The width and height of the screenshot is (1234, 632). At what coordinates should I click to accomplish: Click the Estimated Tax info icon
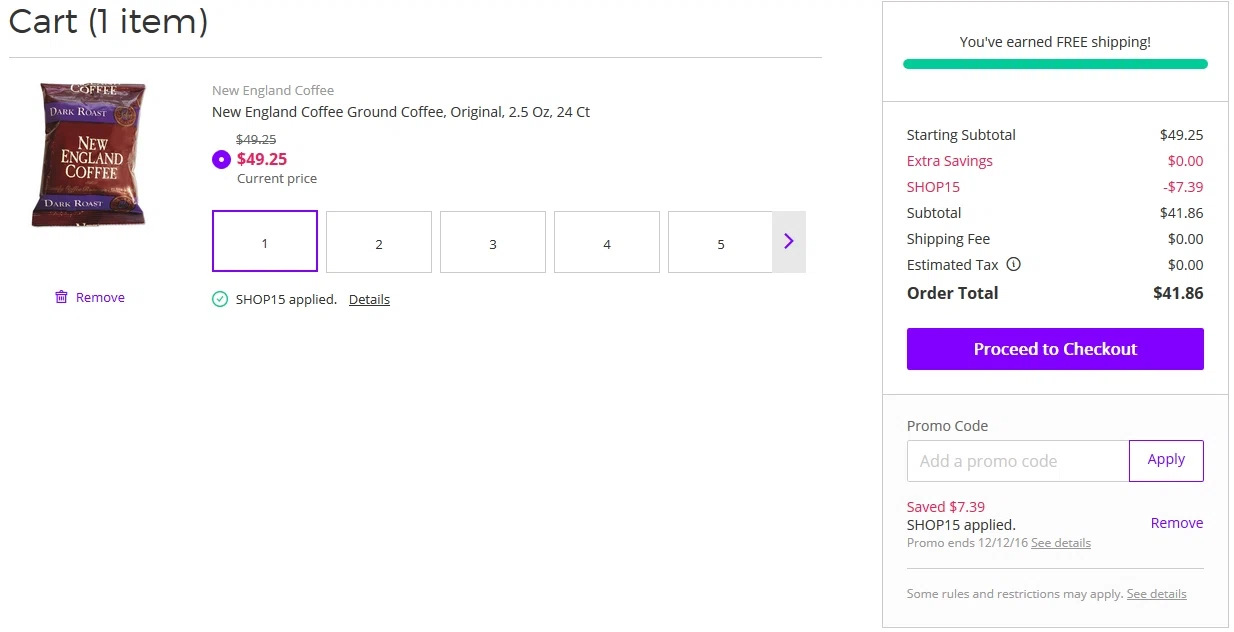1014,265
